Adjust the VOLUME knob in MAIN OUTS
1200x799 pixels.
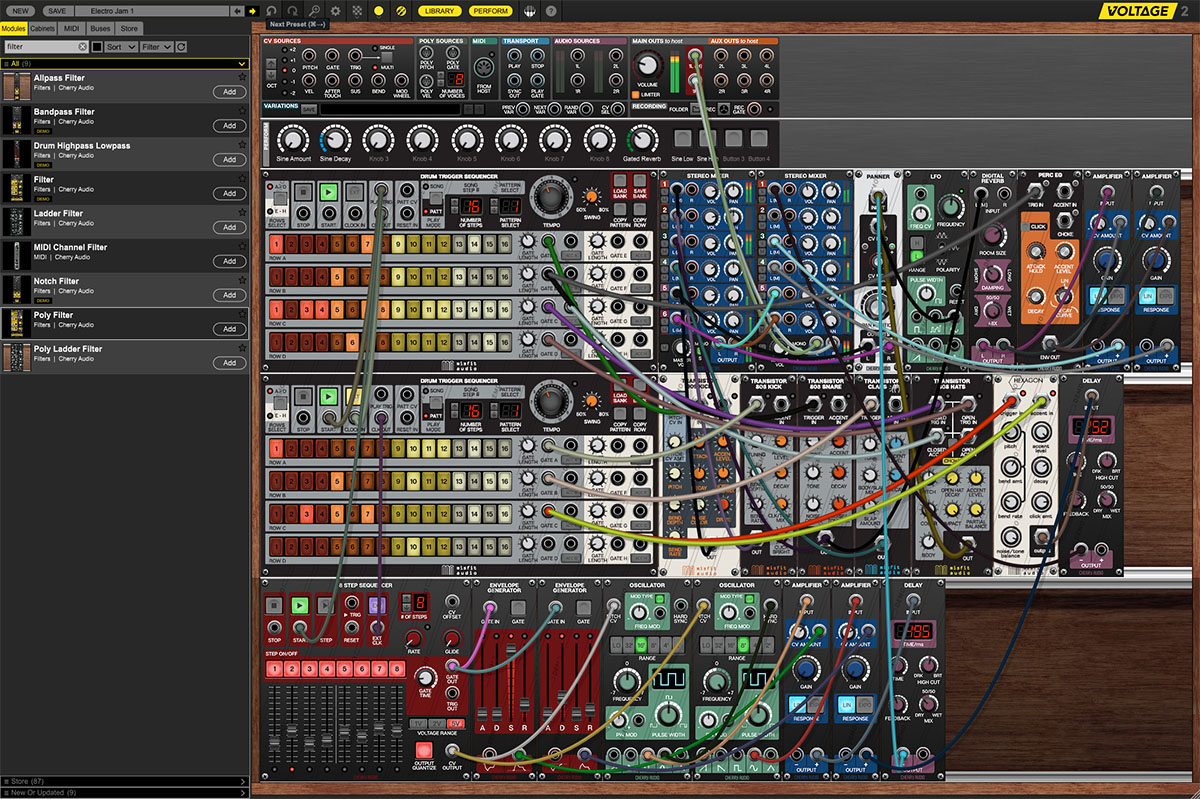[648, 65]
